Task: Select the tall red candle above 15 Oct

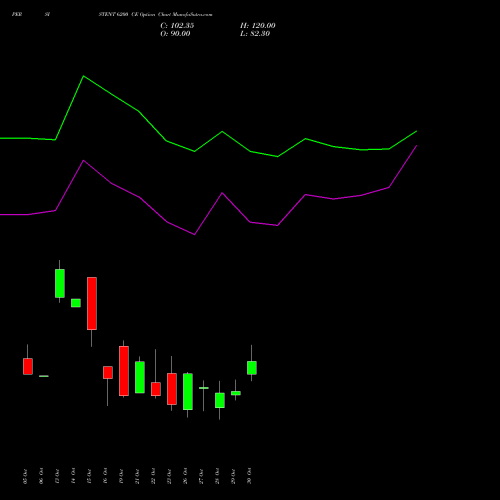Action: [x=92, y=303]
